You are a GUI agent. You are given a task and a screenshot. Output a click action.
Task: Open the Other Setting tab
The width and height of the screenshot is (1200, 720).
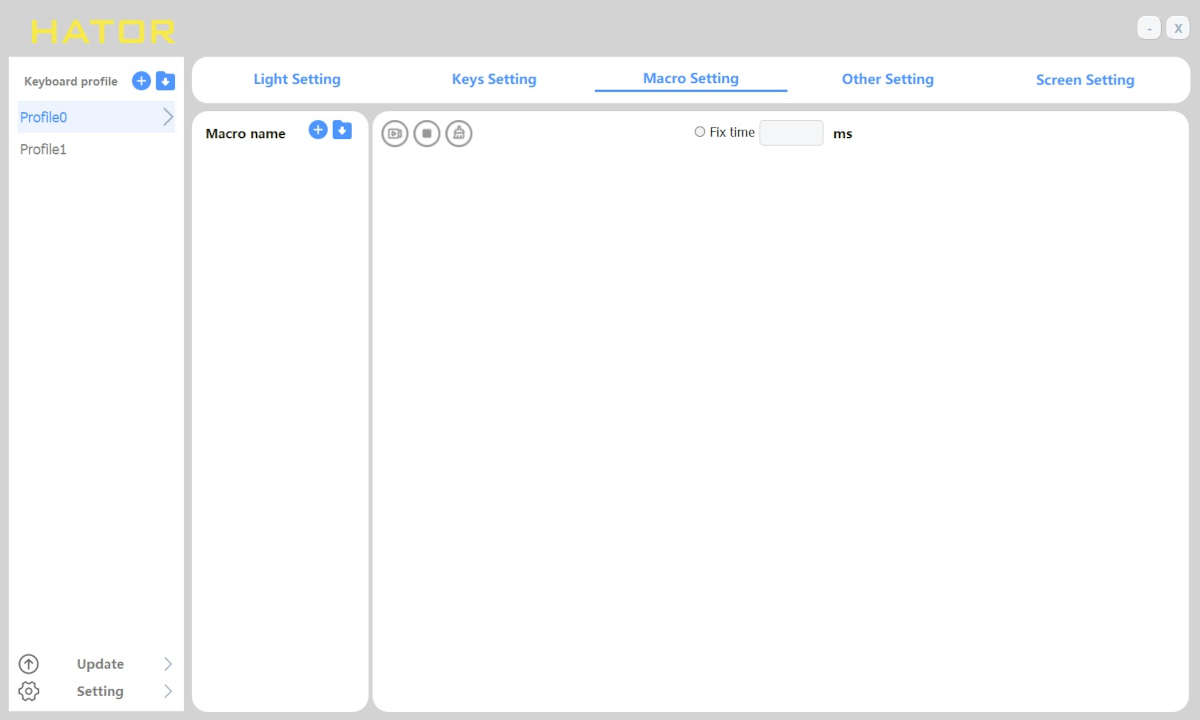(888, 79)
